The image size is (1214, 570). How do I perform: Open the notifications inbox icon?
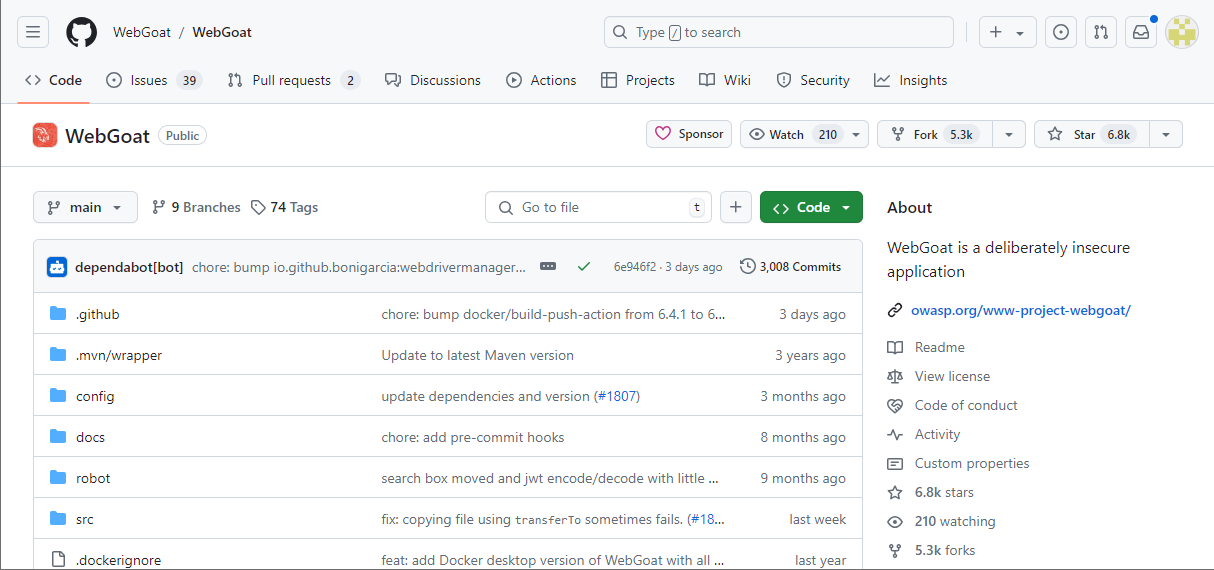1141,32
